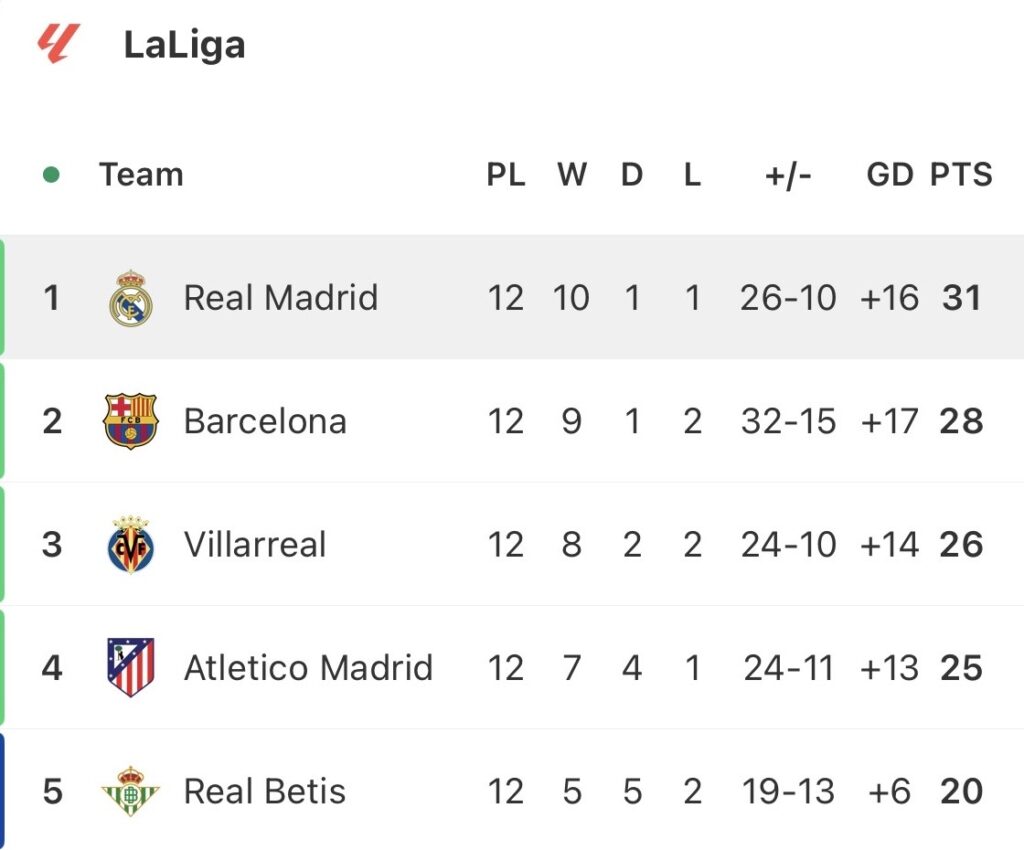Click the Team column header

coord(141,175)
